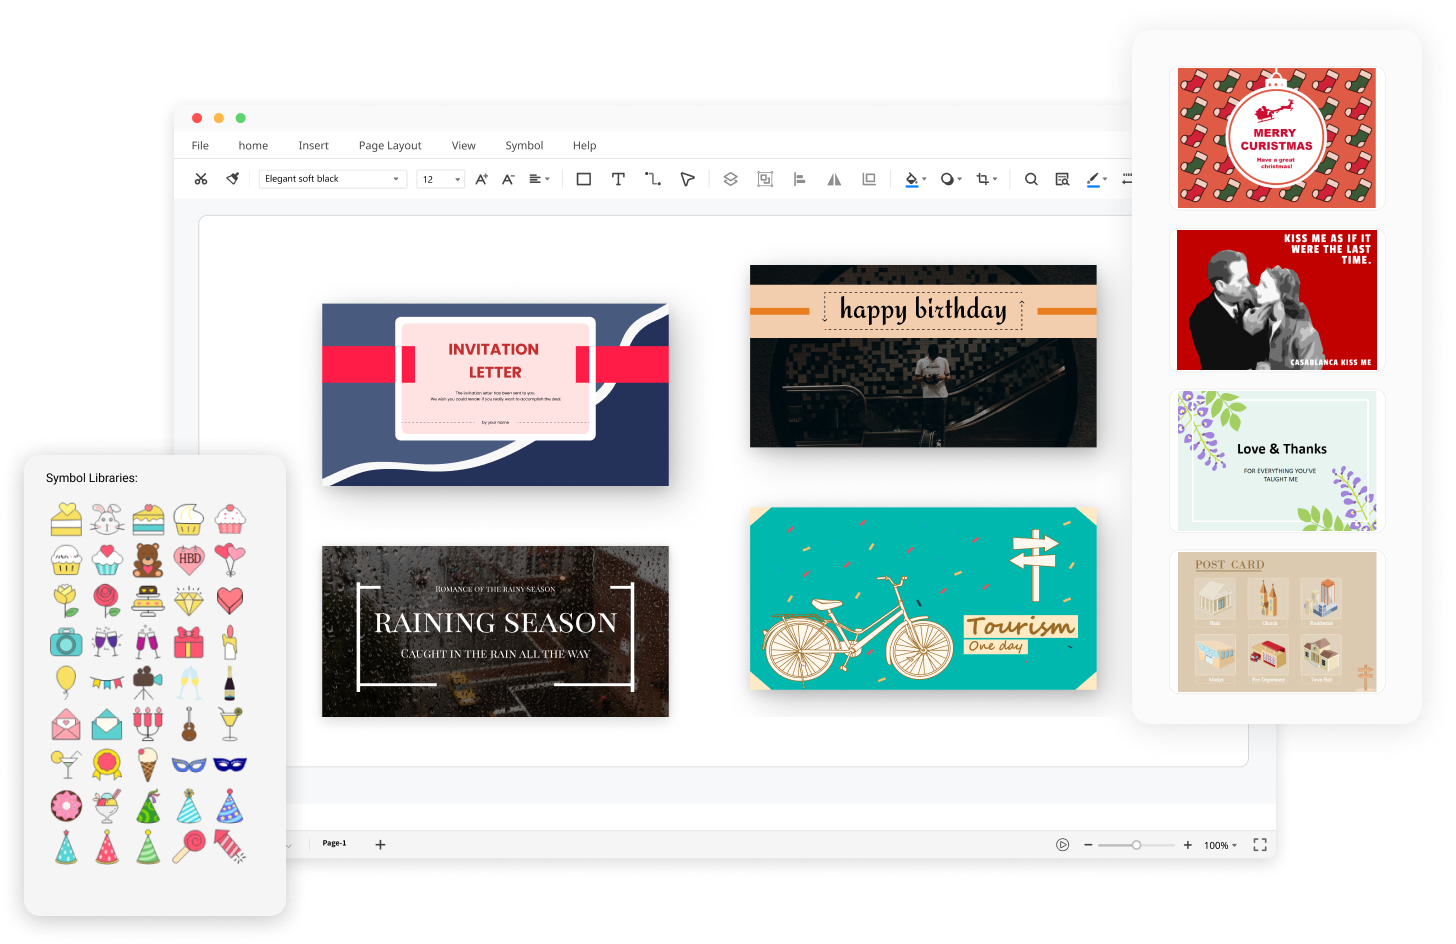Open the home menu
The width and height of the screenshot is (1456, 944).
253,146
